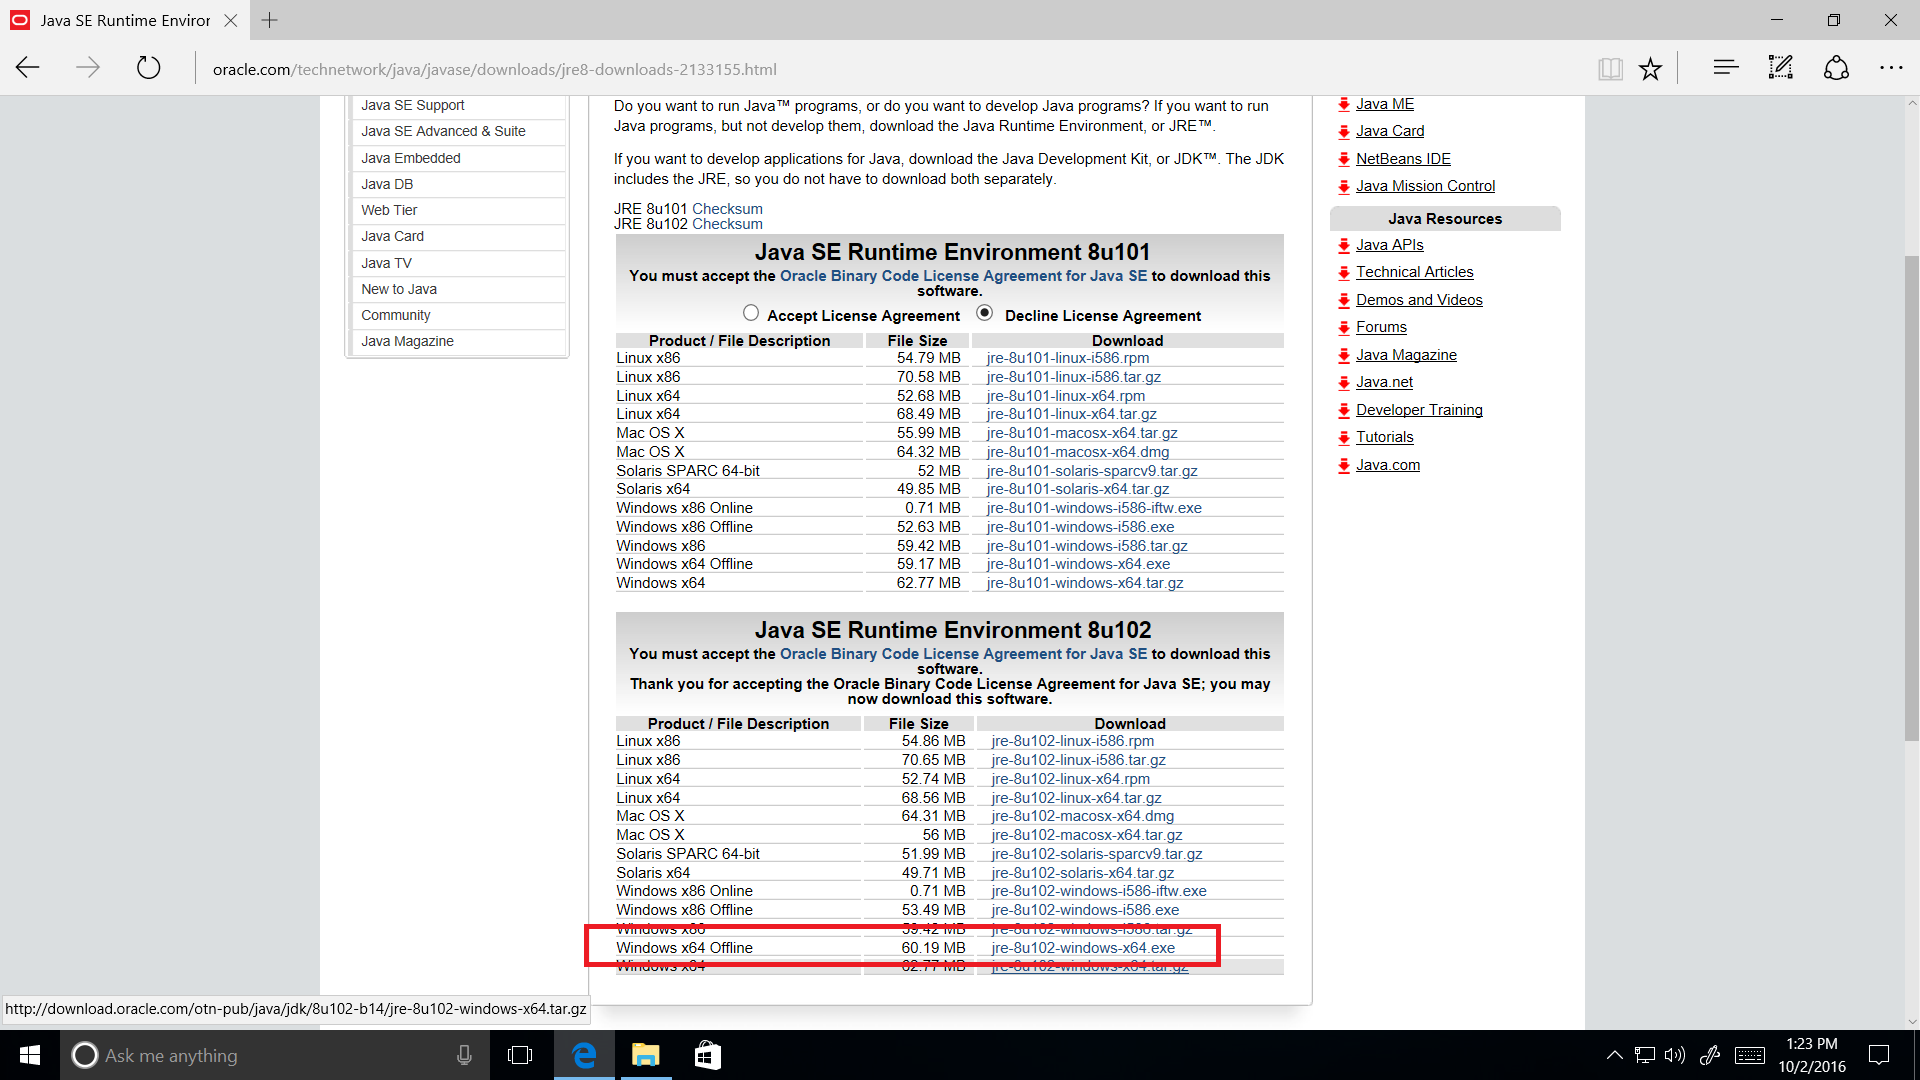Open volume control in system tray
Viewport: 1920px width, 1080px height.
pos(1675,1055)
